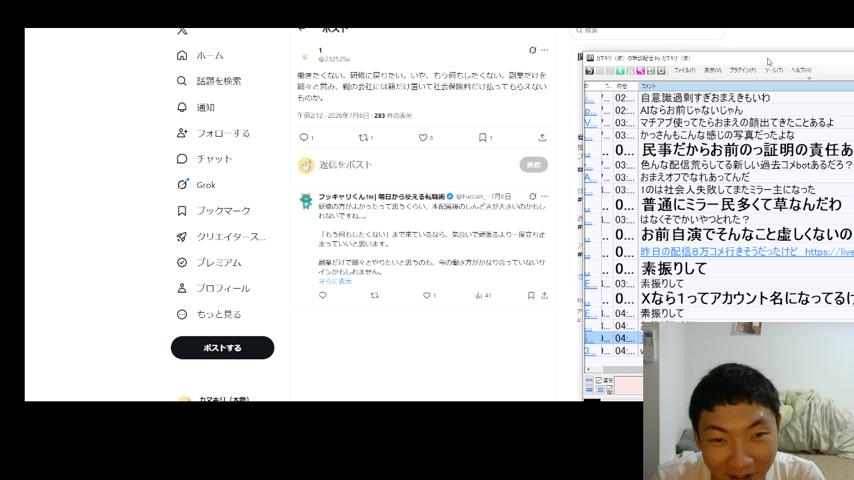View analytics of フッキャリくん's comment
This screenshot has height=480, width=854.
tap(483, 295)
